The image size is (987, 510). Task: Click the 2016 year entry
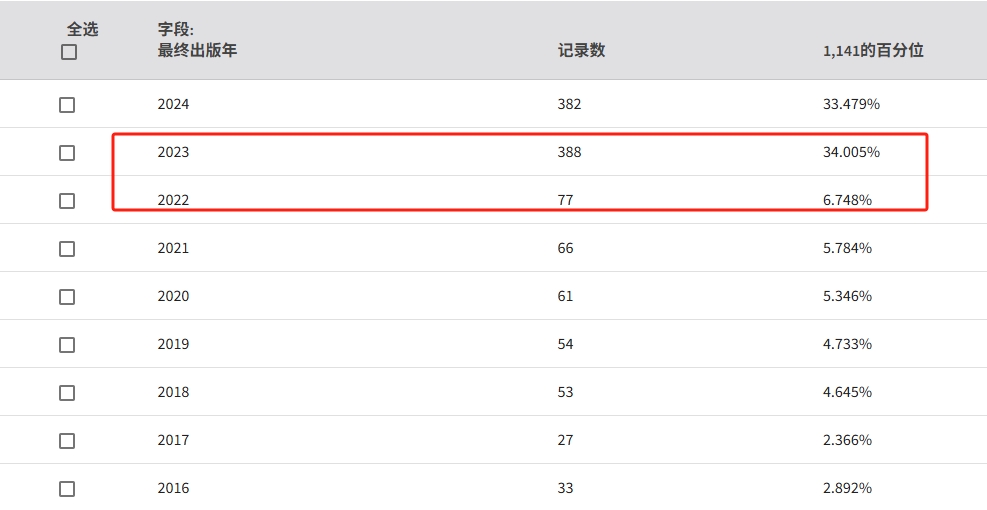[x=173, y=488]
